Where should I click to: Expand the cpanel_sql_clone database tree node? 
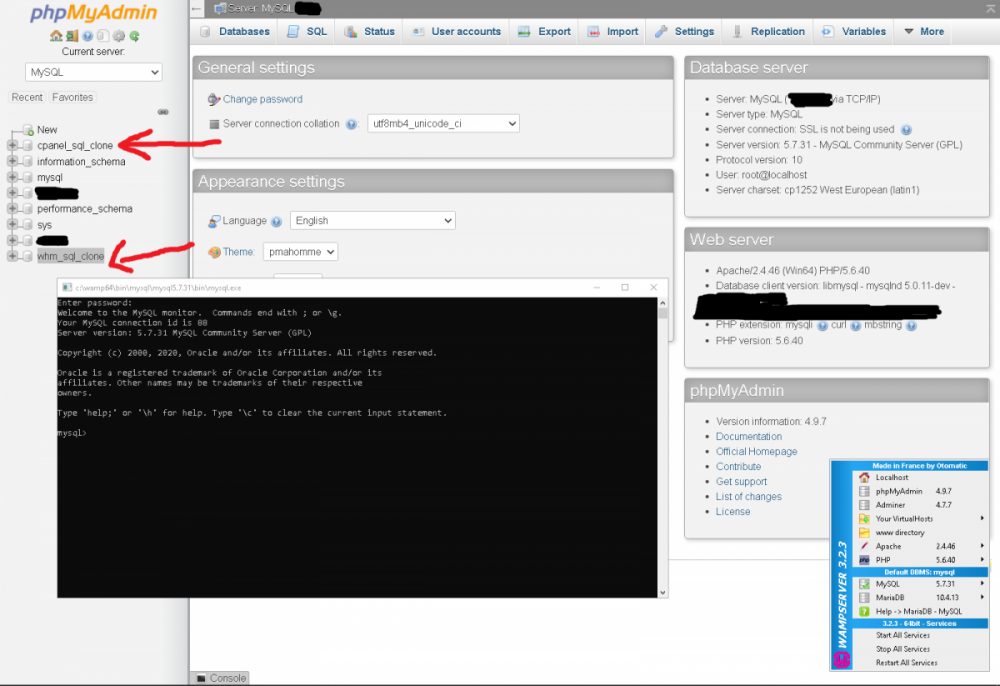click(x=12, y=146)
